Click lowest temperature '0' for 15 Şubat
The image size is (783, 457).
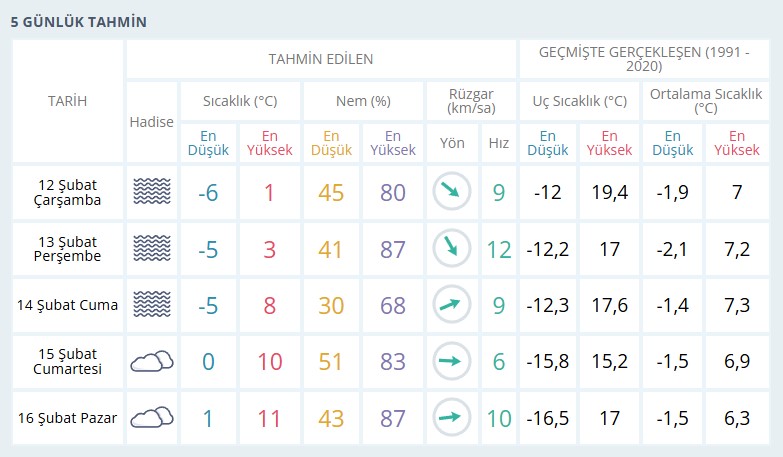208,362
